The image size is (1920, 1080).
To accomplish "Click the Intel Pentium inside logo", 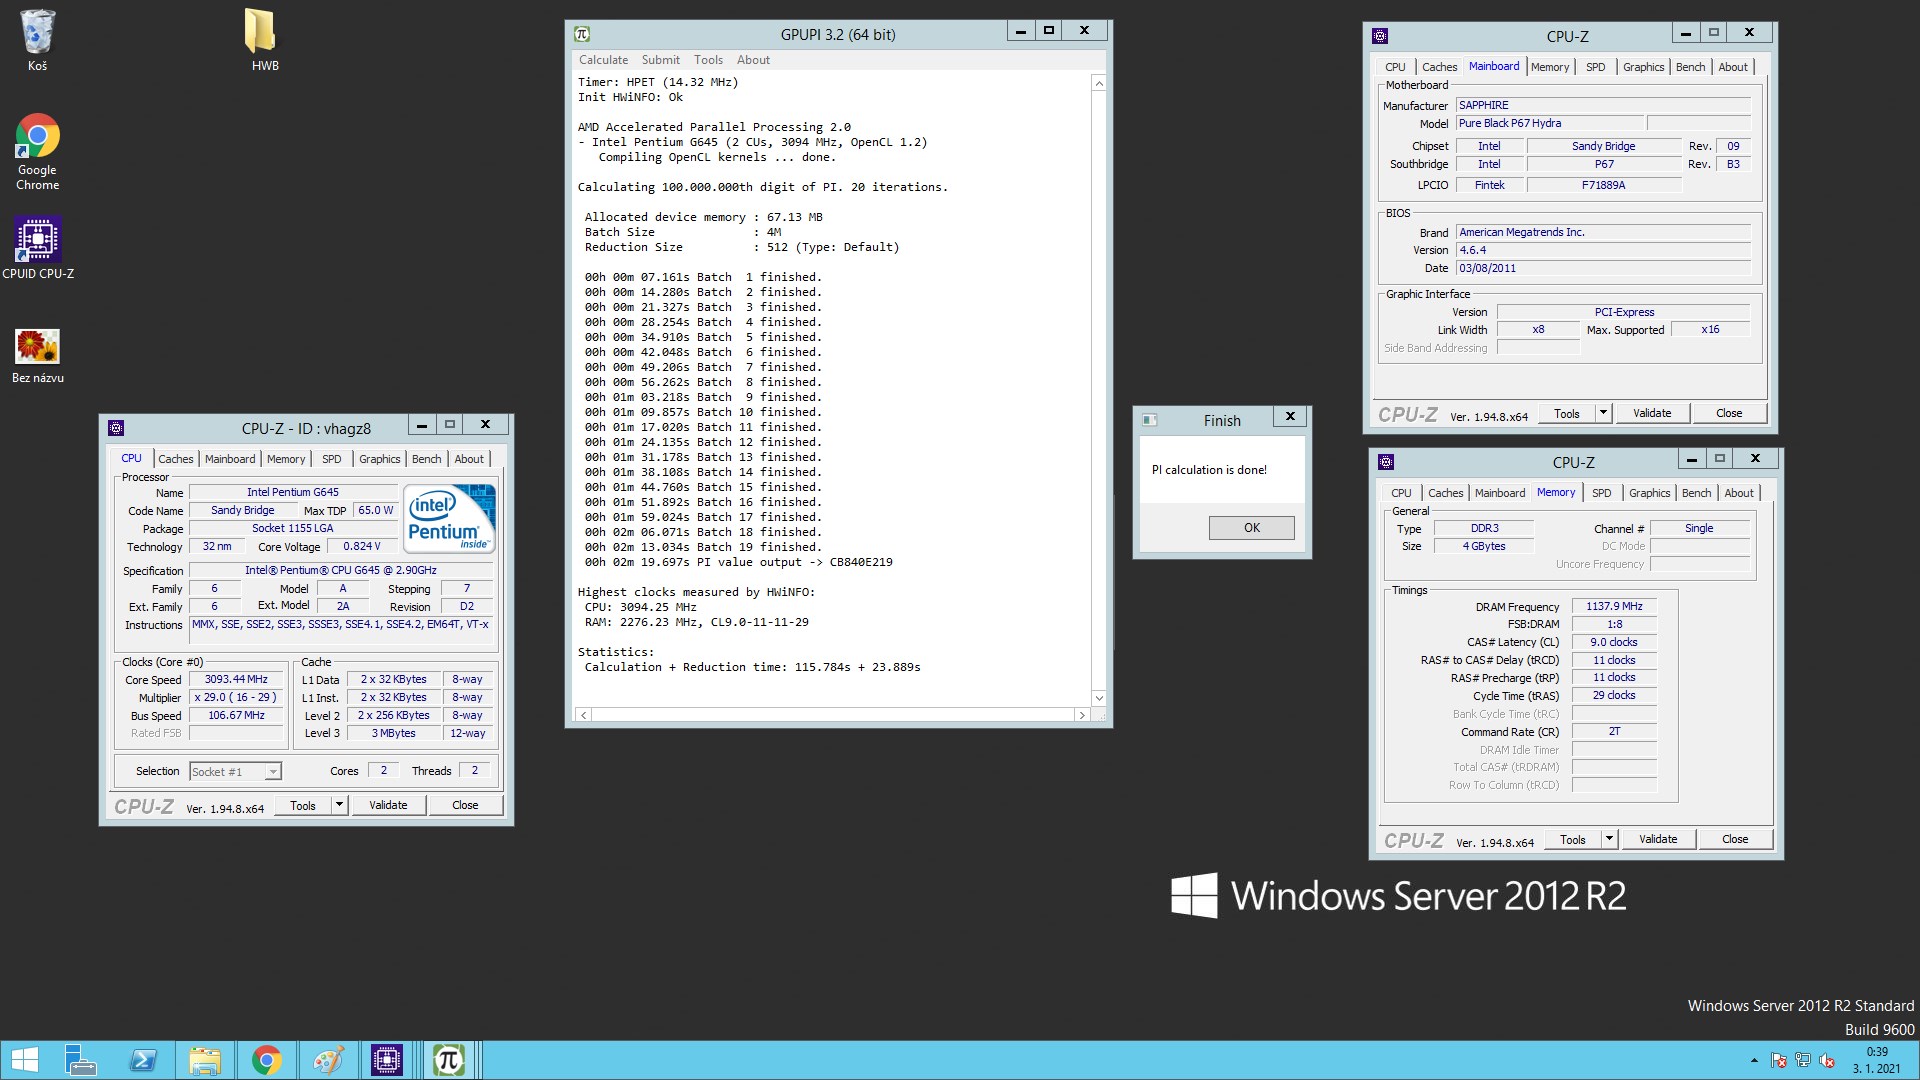I will 450,518.
